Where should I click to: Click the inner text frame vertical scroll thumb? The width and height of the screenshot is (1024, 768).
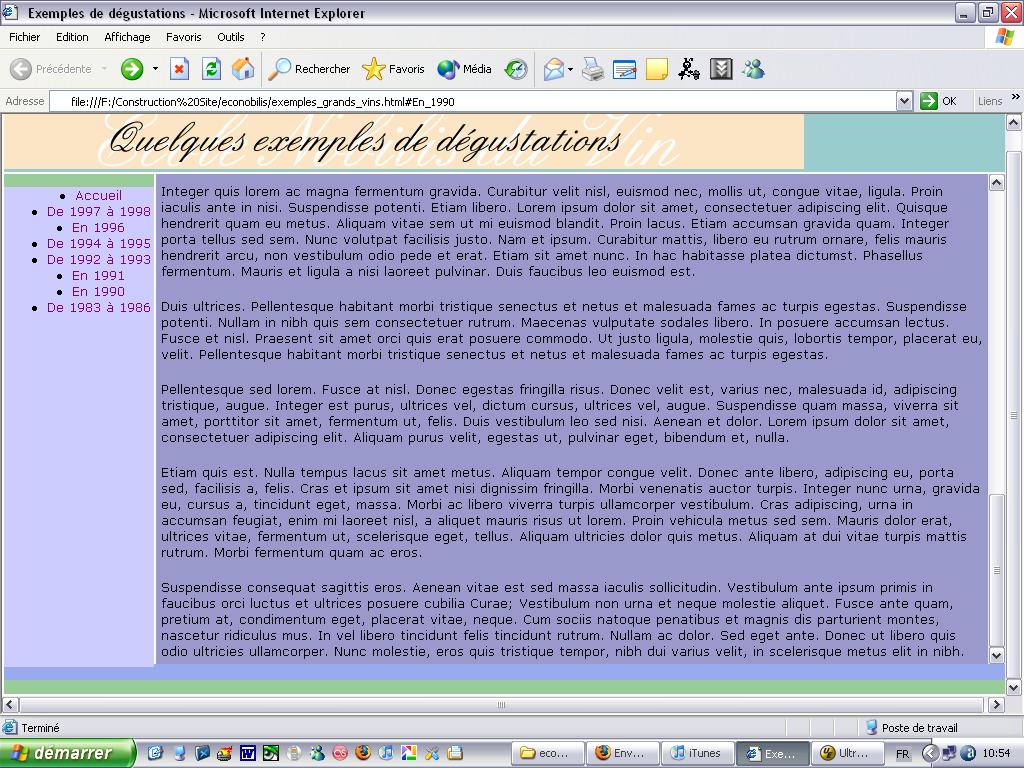click(997, 570)
